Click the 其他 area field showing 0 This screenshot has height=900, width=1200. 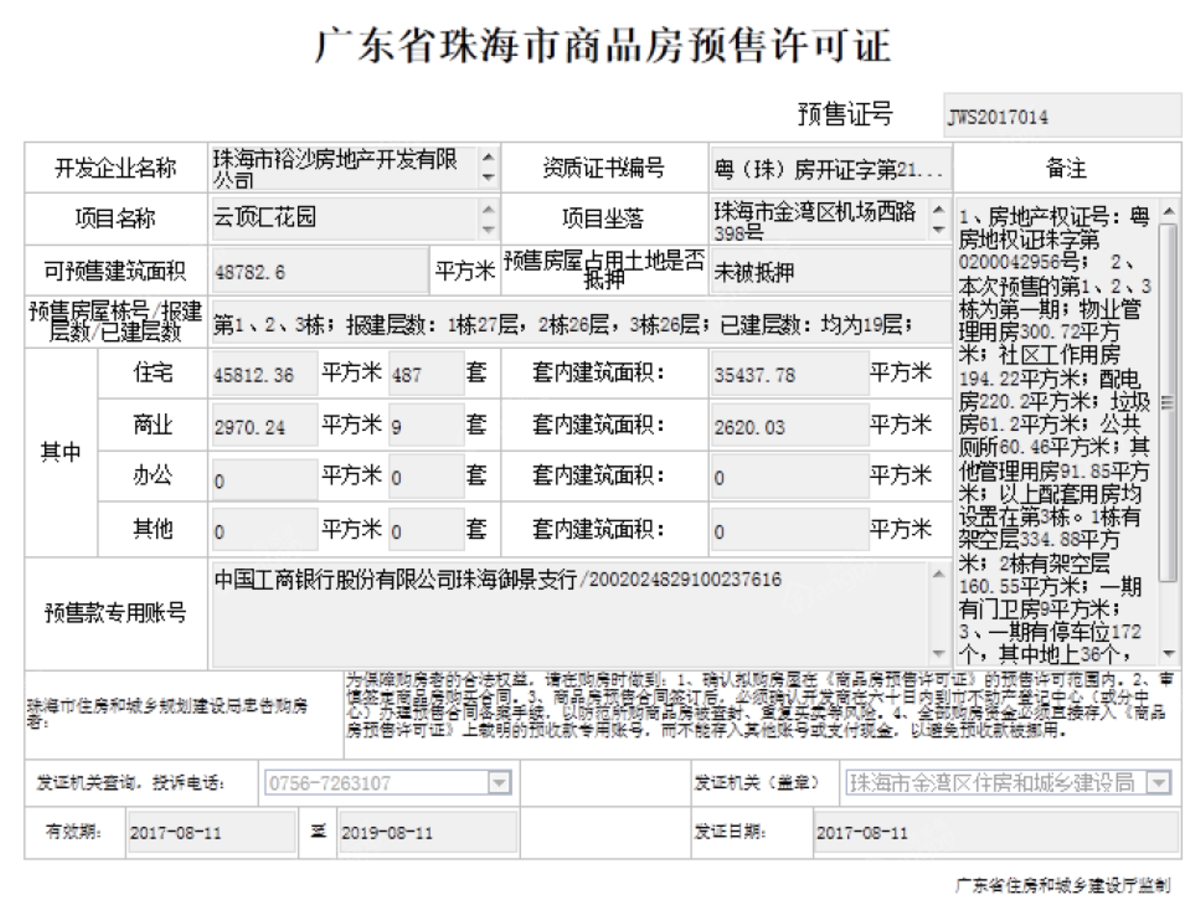click(x=265, y=532)
